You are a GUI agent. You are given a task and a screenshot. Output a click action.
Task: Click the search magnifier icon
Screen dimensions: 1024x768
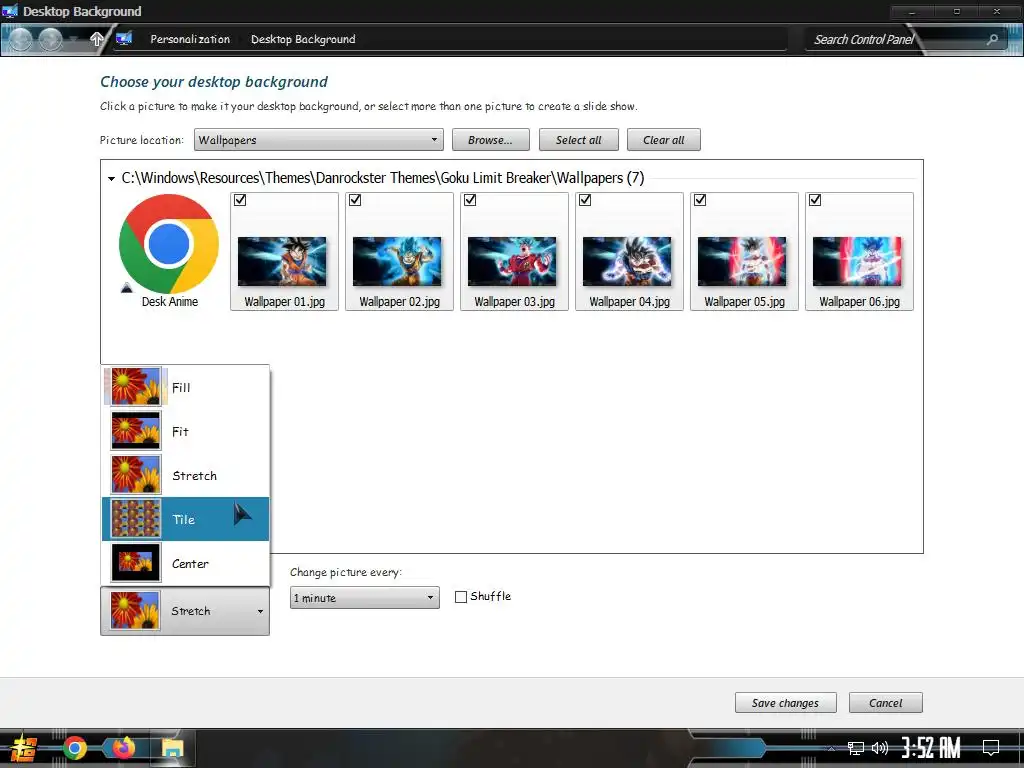pyautogui.click(x=992, y=39)
